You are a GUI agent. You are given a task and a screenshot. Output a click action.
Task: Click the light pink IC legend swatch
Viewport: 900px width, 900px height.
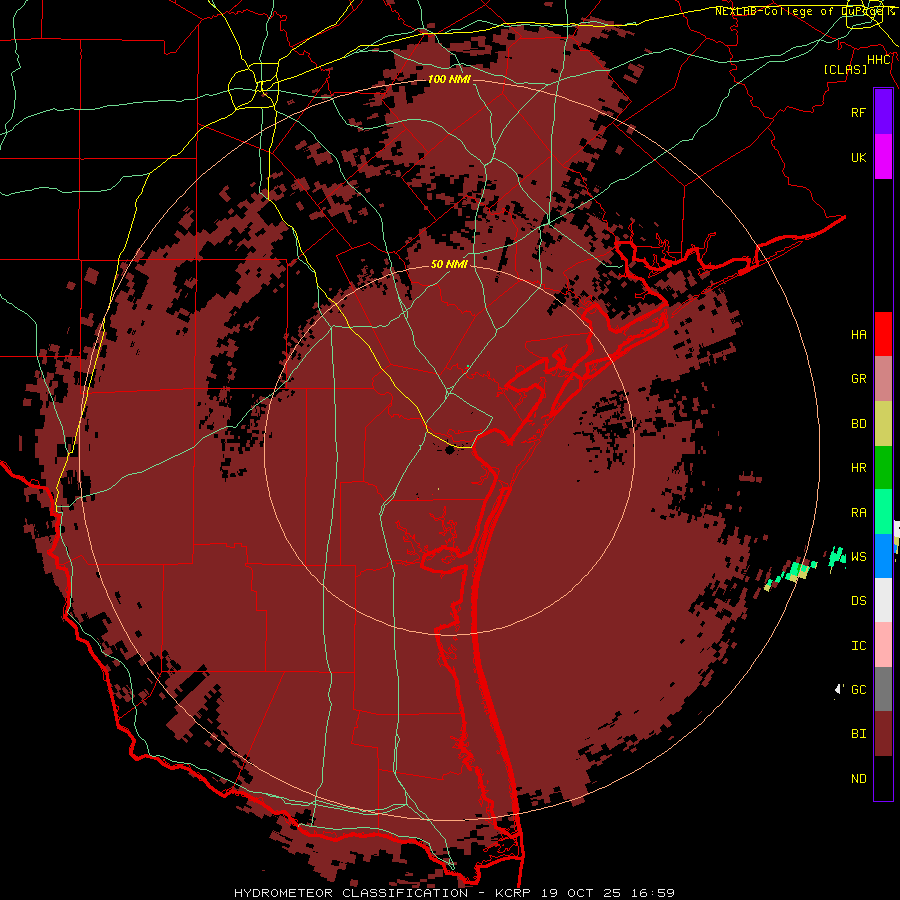point(883,645)
